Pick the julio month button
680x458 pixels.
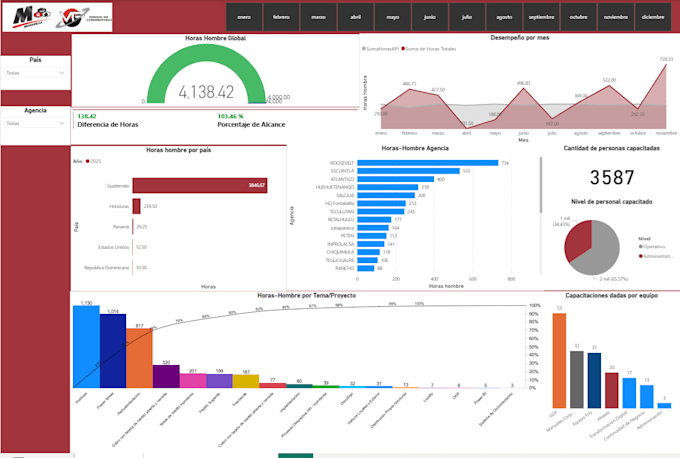point(467,17)
